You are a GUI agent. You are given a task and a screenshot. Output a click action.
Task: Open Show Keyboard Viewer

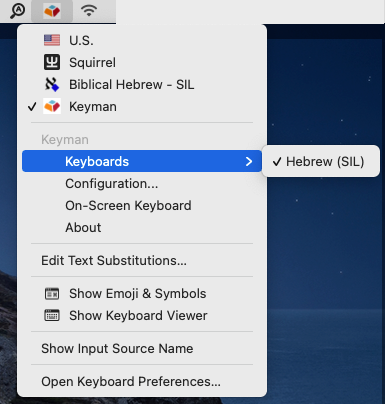pyautogui.click(x=142, y=315)
